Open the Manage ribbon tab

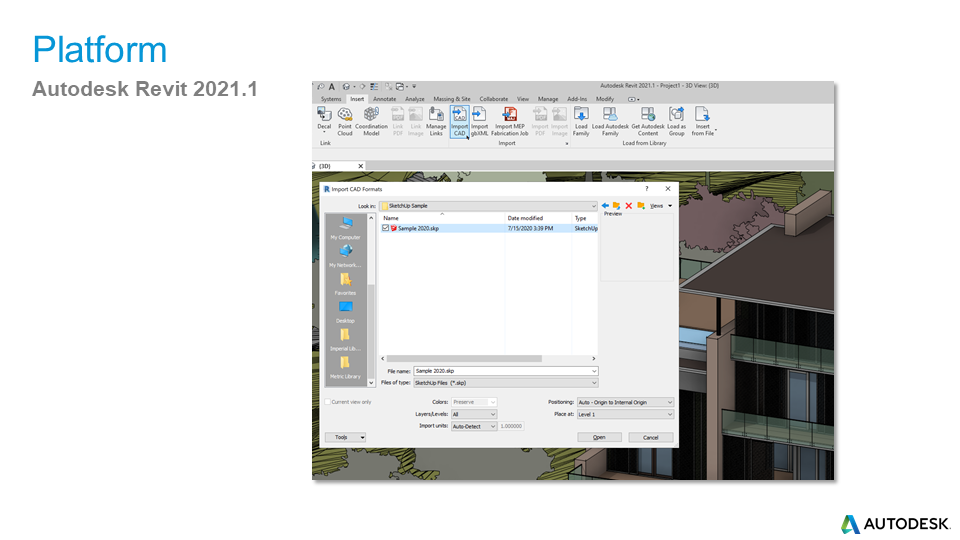[x=548, y=99]
